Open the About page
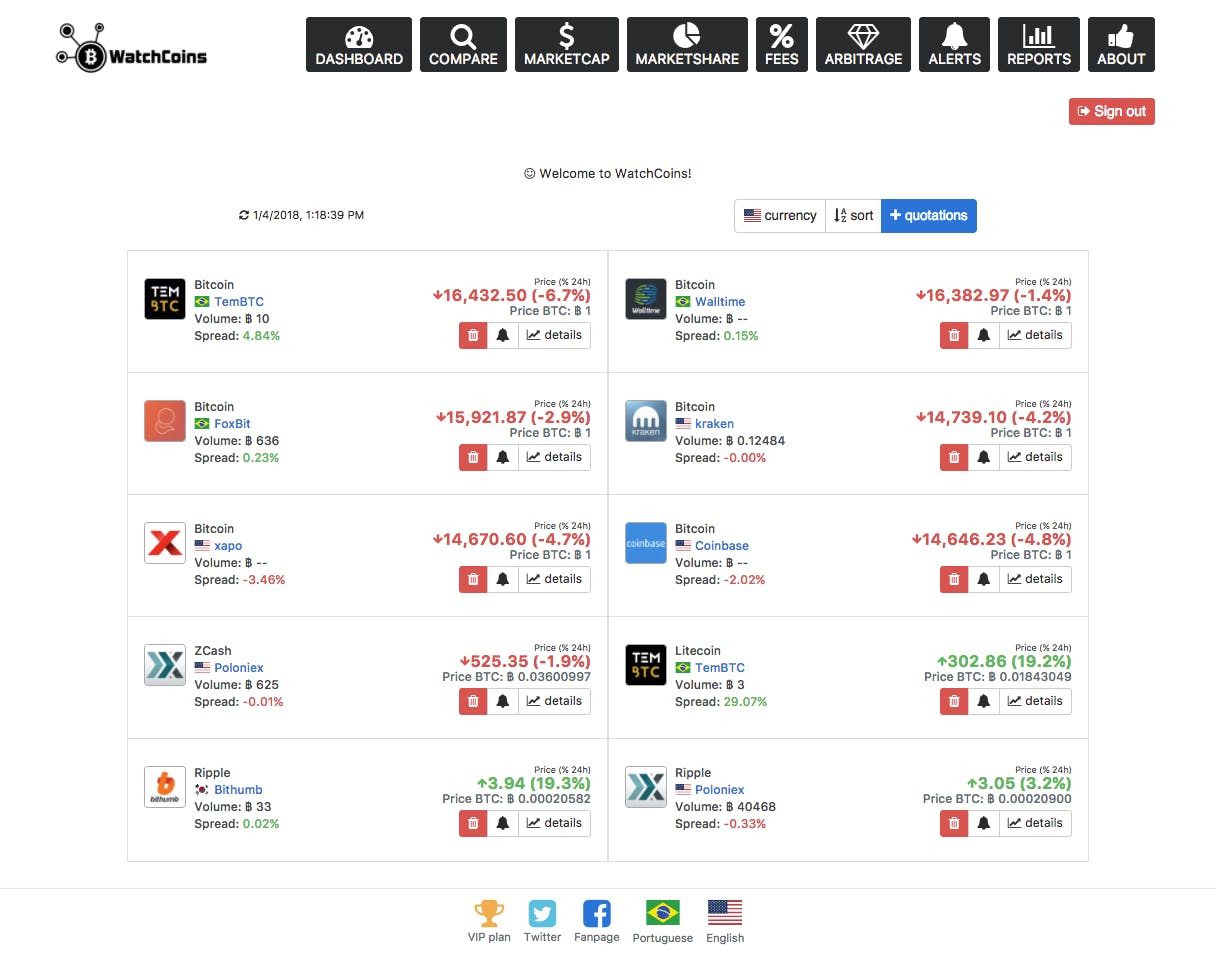 coord(1121,45)
